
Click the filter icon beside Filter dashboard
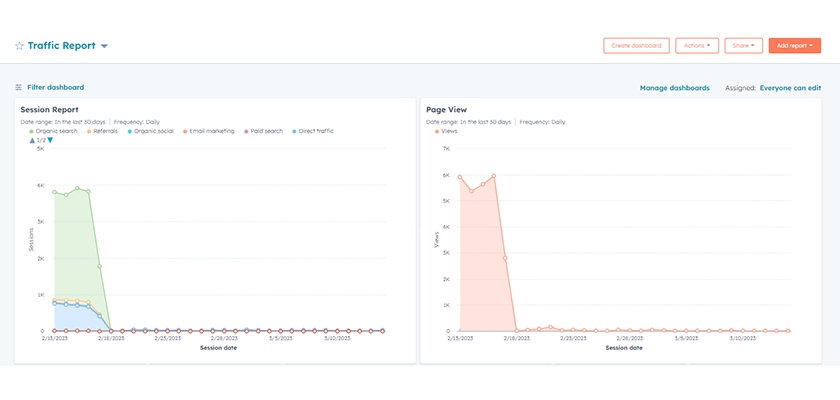coord(19,88)
